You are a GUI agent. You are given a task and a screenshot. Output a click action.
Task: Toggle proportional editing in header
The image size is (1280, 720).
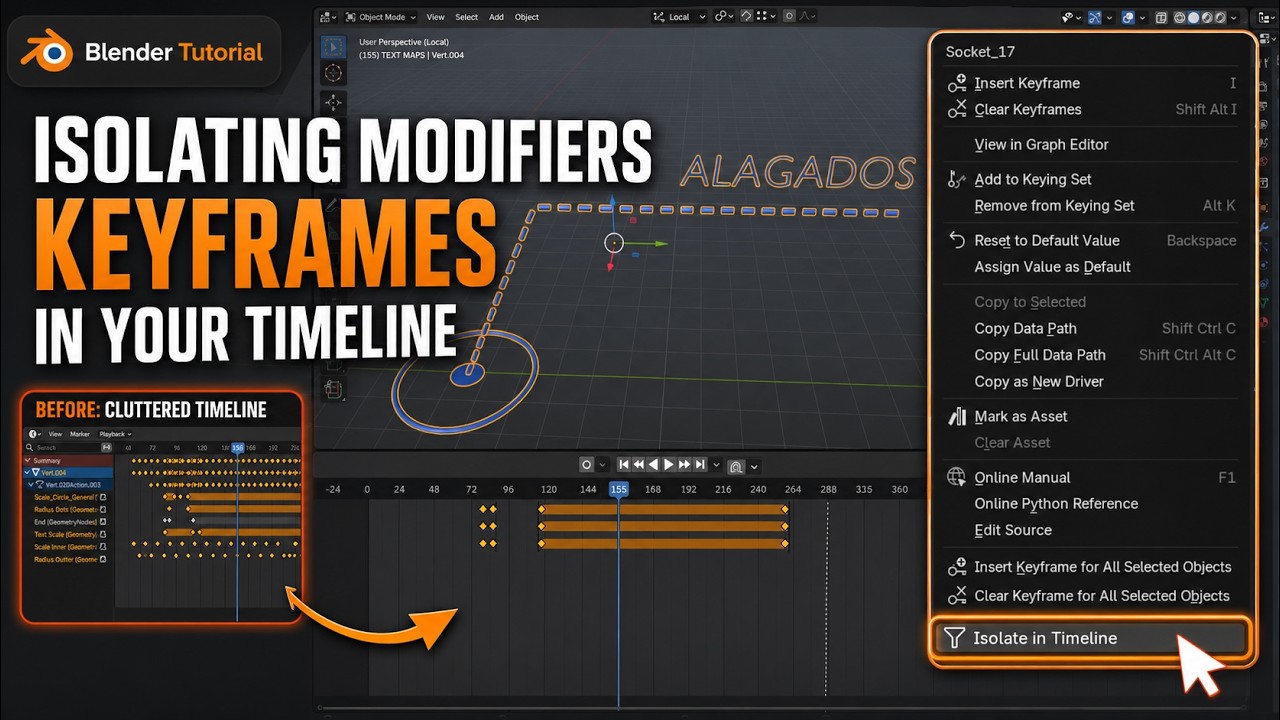[x=789, y=16]
